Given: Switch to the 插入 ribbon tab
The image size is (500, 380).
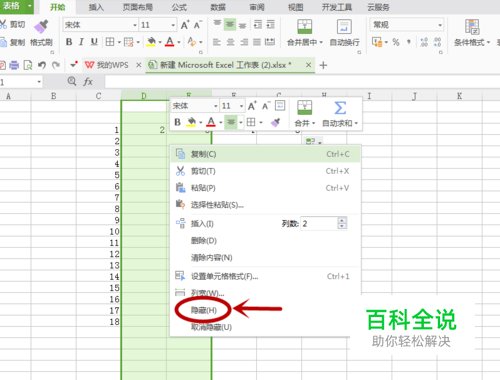Looking at the screenshot, I should click(x=96, y=7).
